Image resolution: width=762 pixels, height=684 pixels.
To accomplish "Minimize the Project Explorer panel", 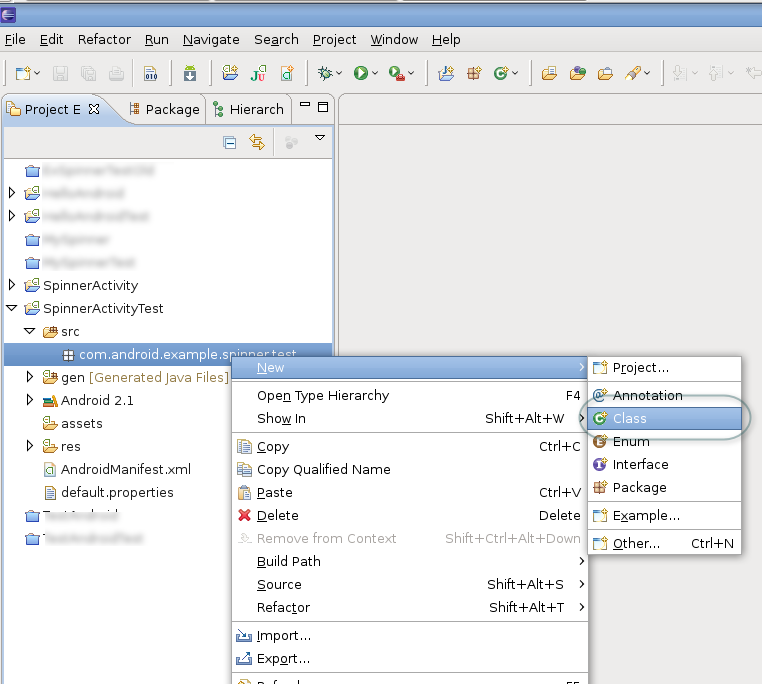I will pyautogui.click(x=304, y=107).
